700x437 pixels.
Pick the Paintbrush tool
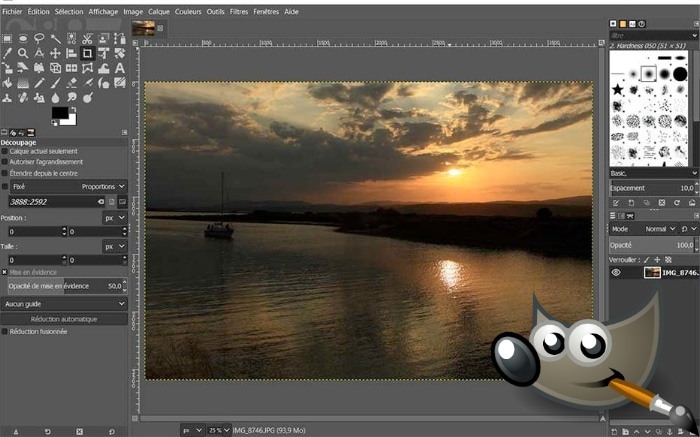click(x=55, y=83)
